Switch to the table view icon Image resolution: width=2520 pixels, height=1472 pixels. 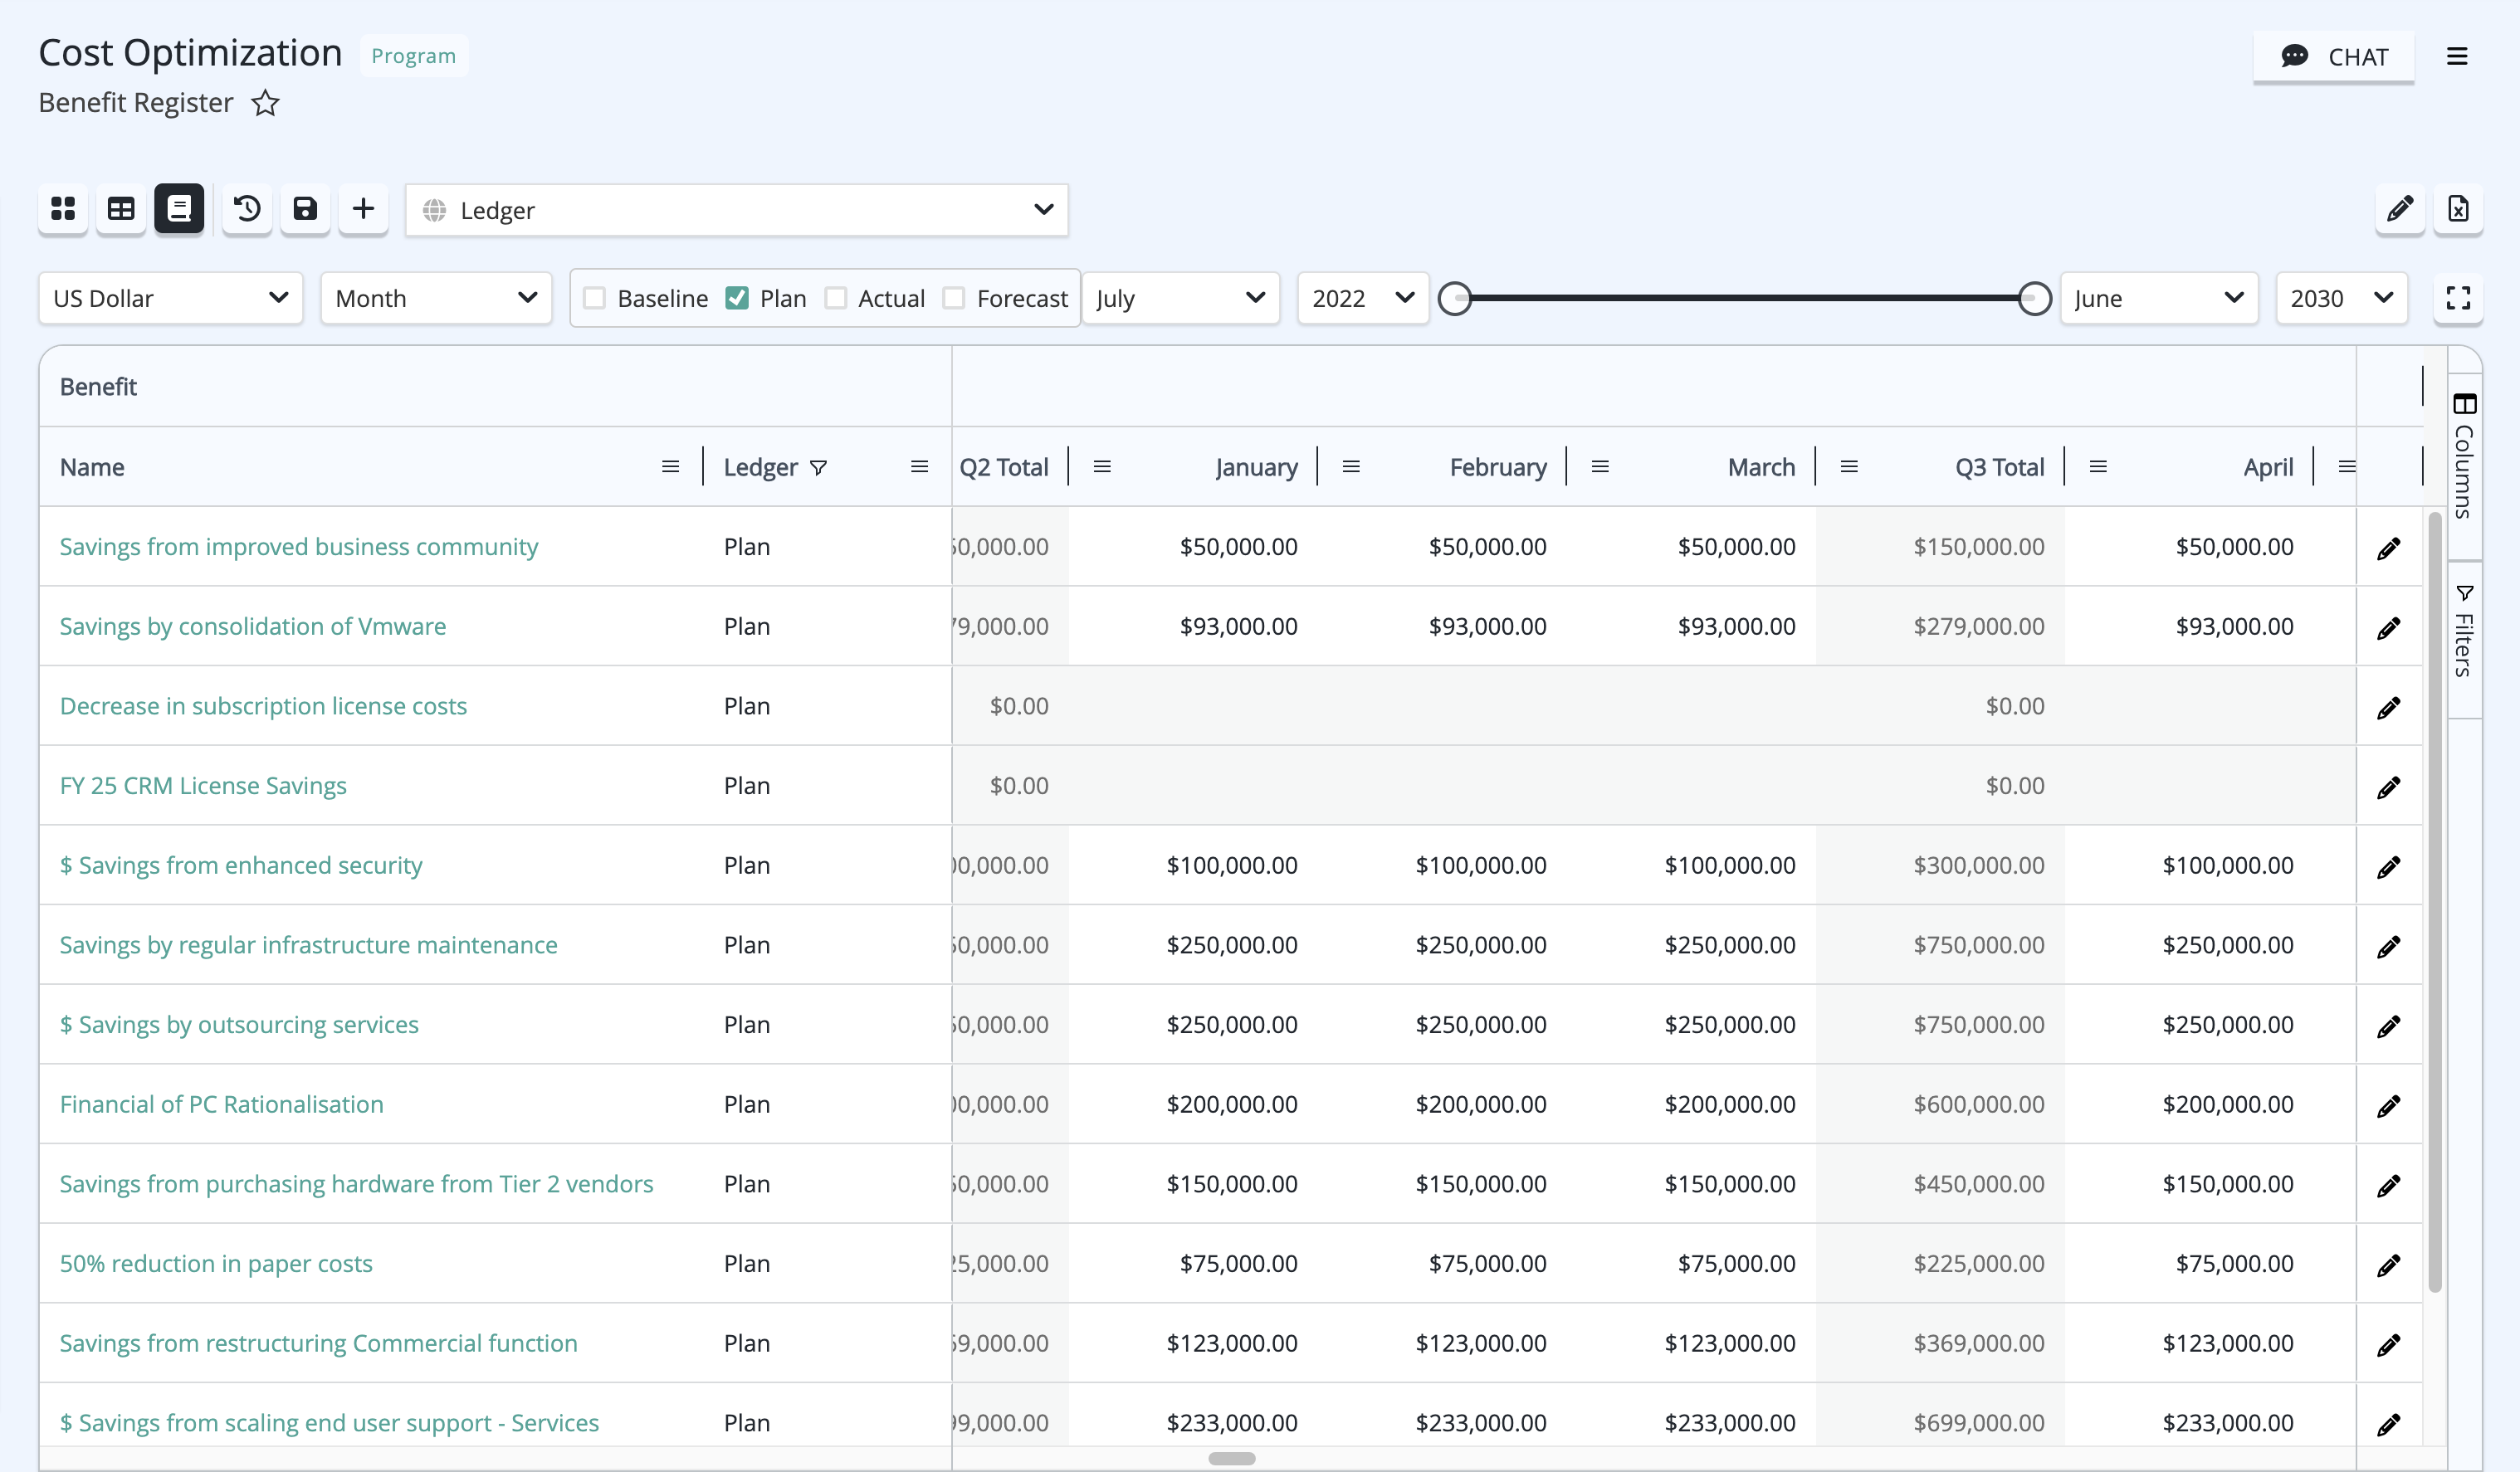click(x=121, y=209)
